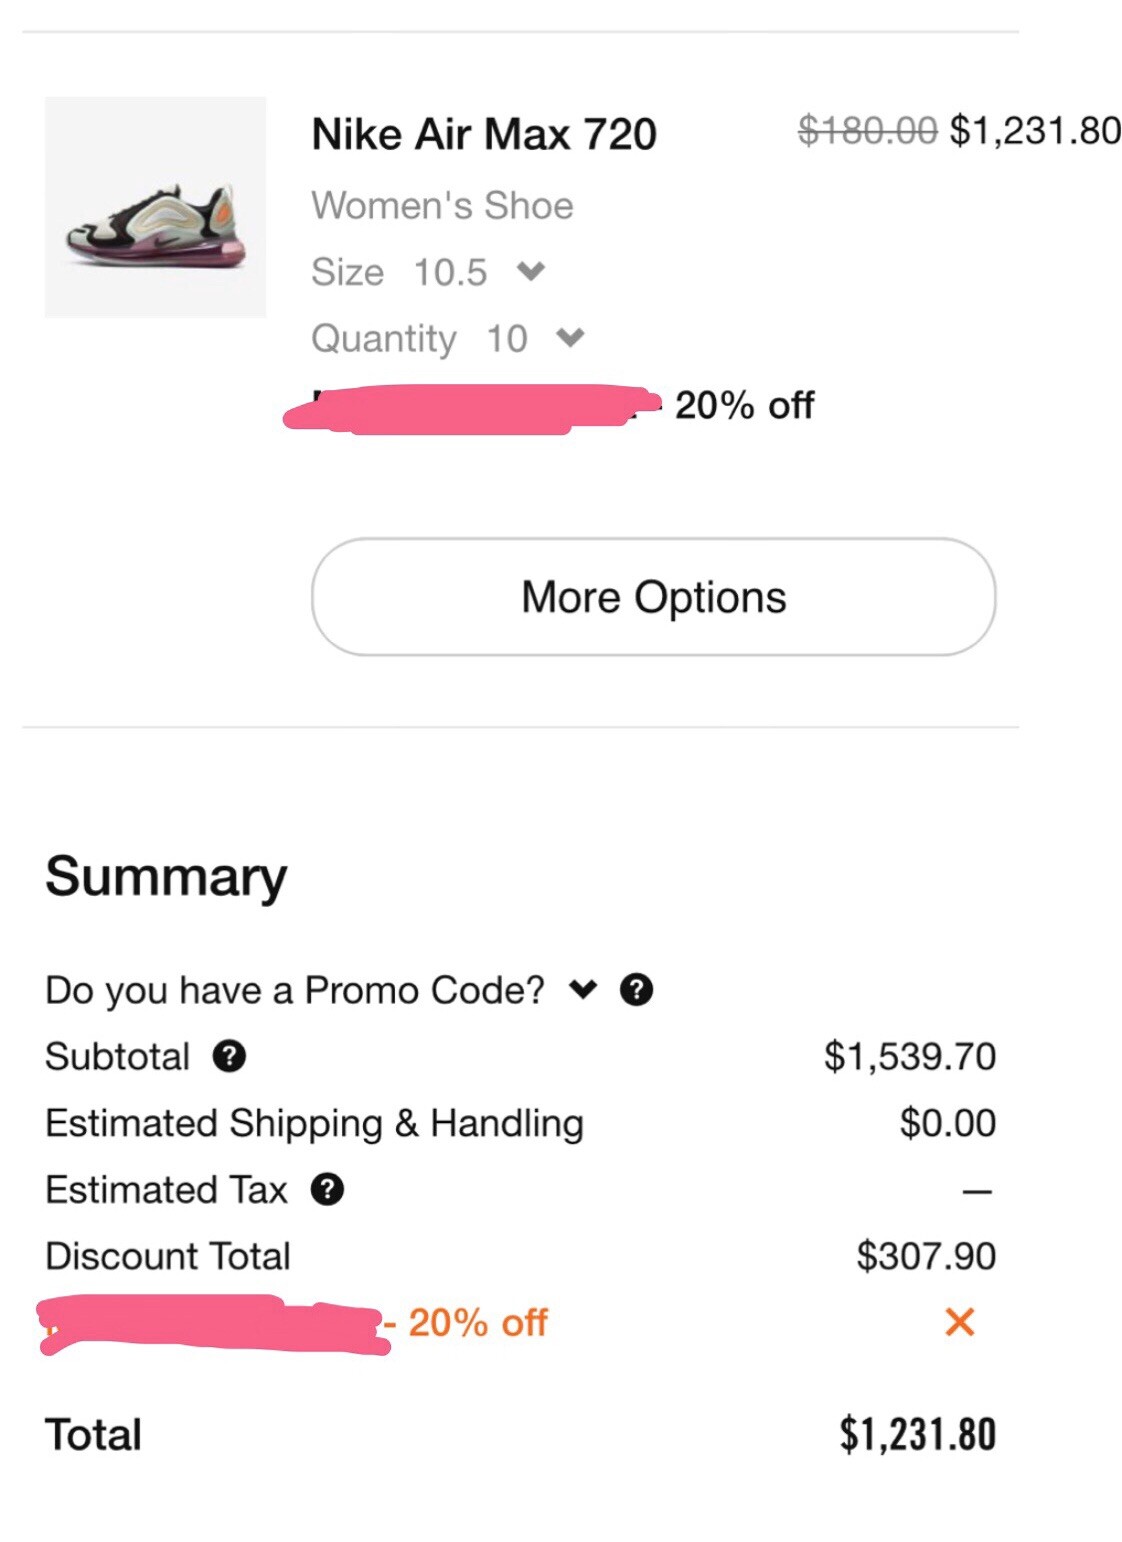Image resolution: width=1122 pixels, height=1542 pixels.
Task: Open the Estimated Tax help icon
Action: coord(330,1190)
